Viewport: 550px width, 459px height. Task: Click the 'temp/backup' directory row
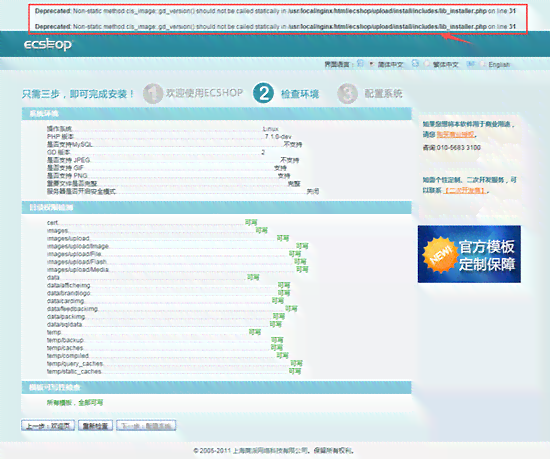click(x=165, y=340)
